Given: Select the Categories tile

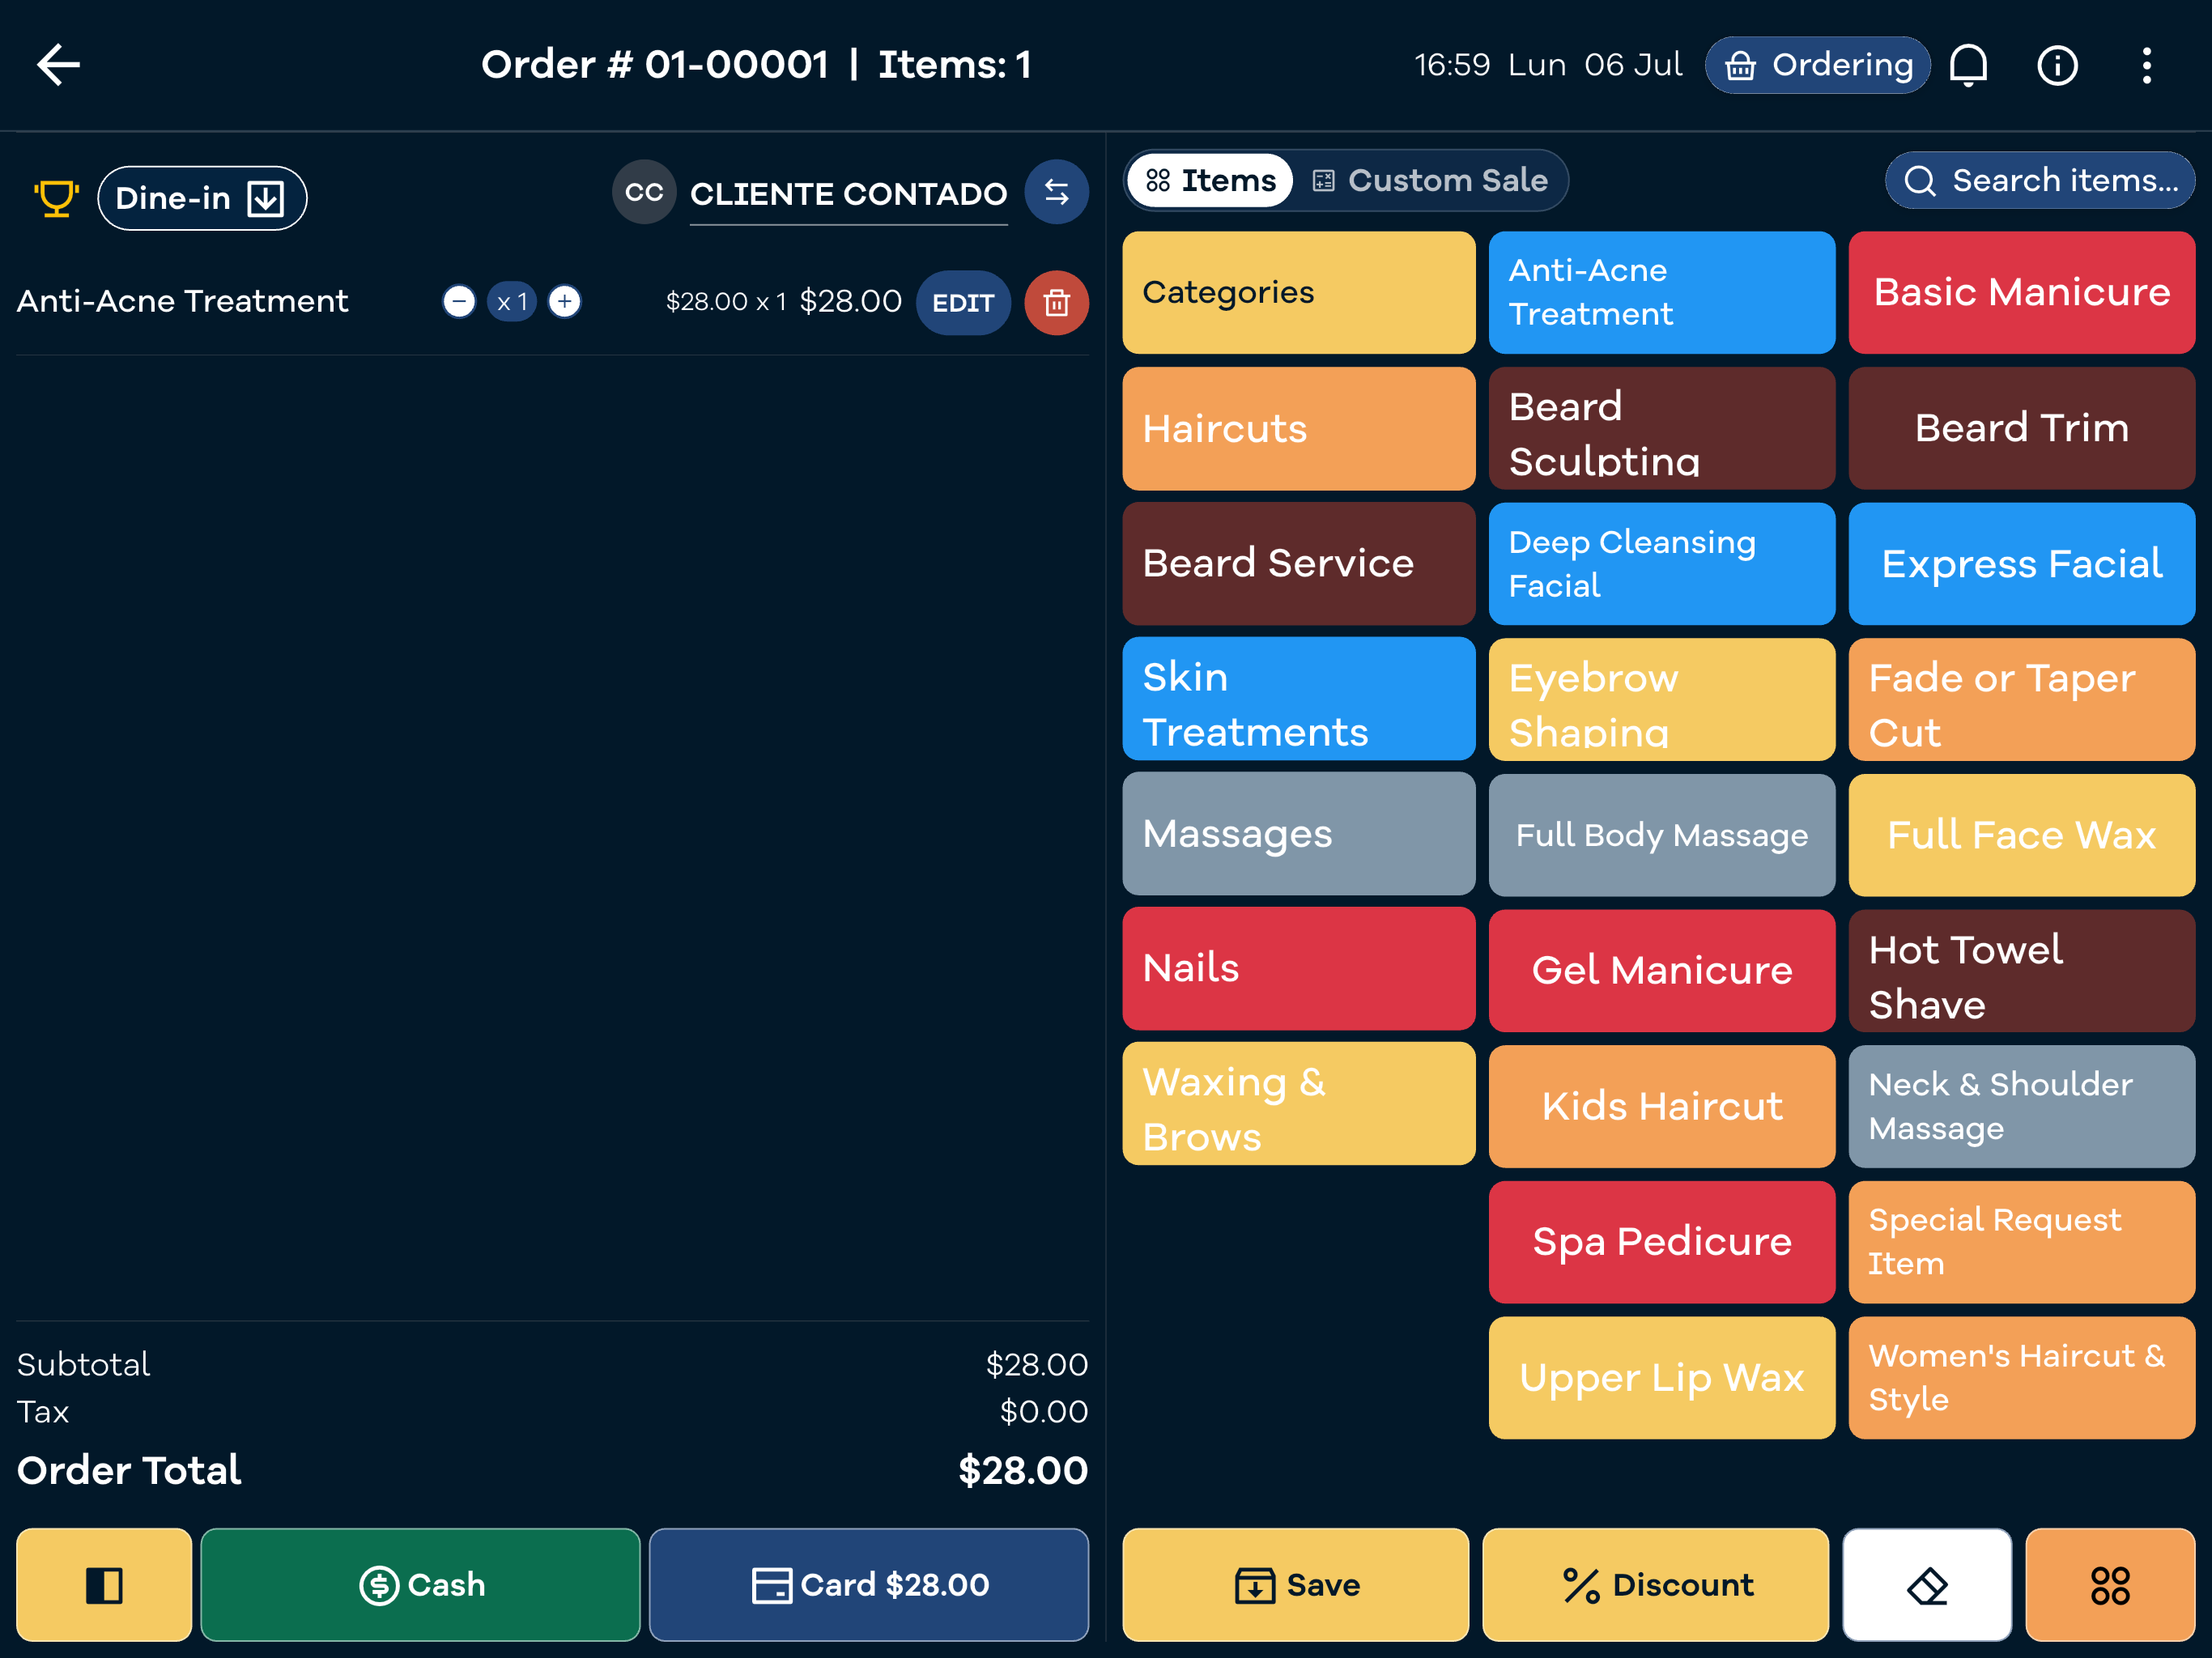Looking at the screenshot, I should pos(1298,292).
